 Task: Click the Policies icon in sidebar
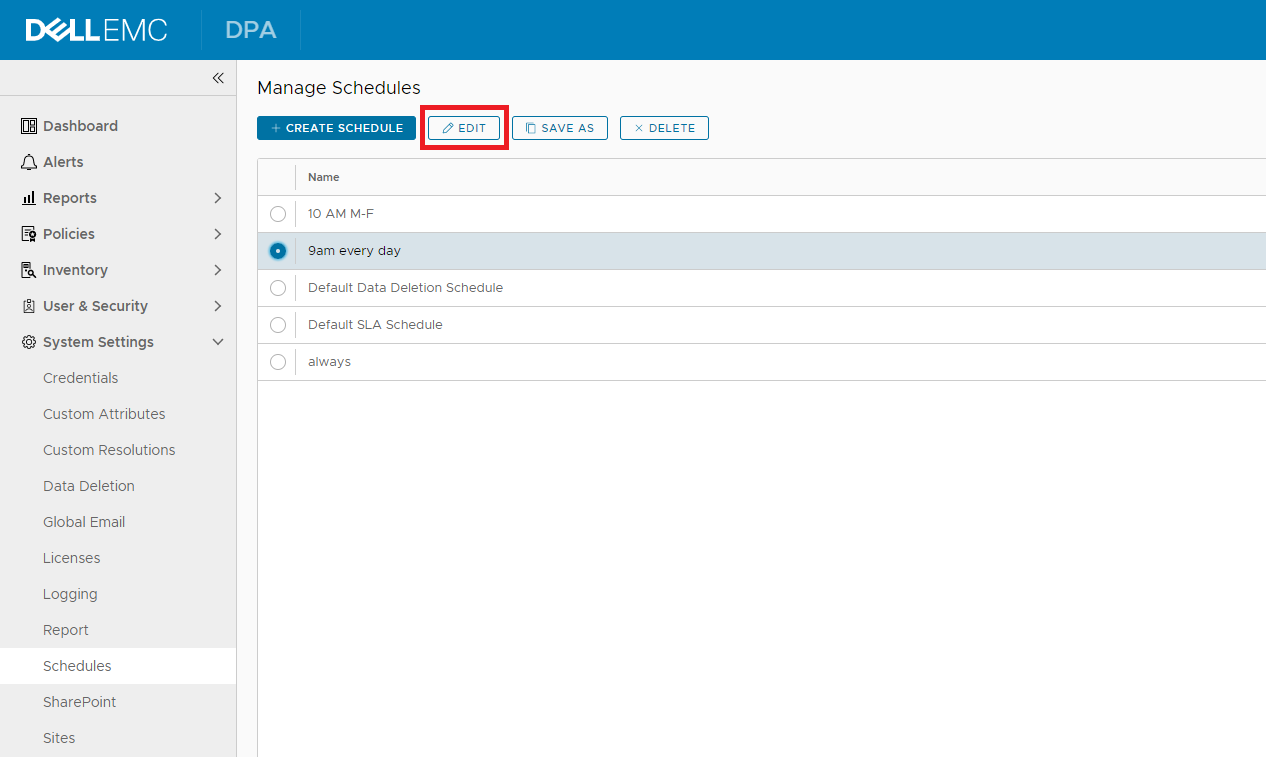pyautogui.click(x=29, y=234)
